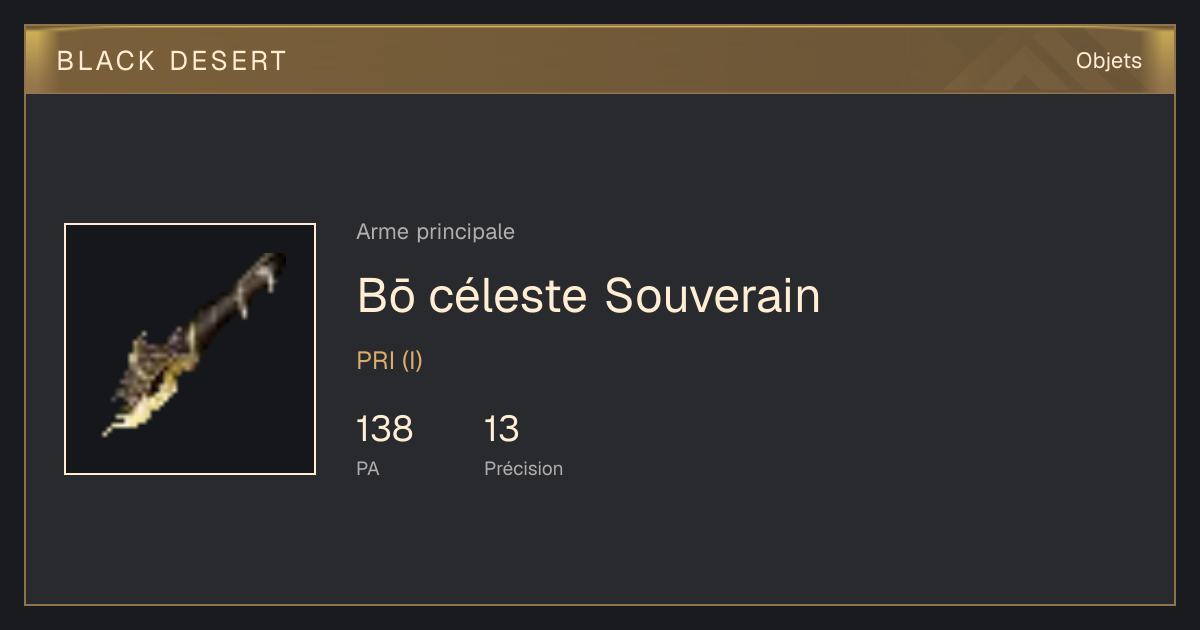Viewport: 1200px width, 630px height.
Task: Click the 13 accuracy value
Action: click(502, 429)
